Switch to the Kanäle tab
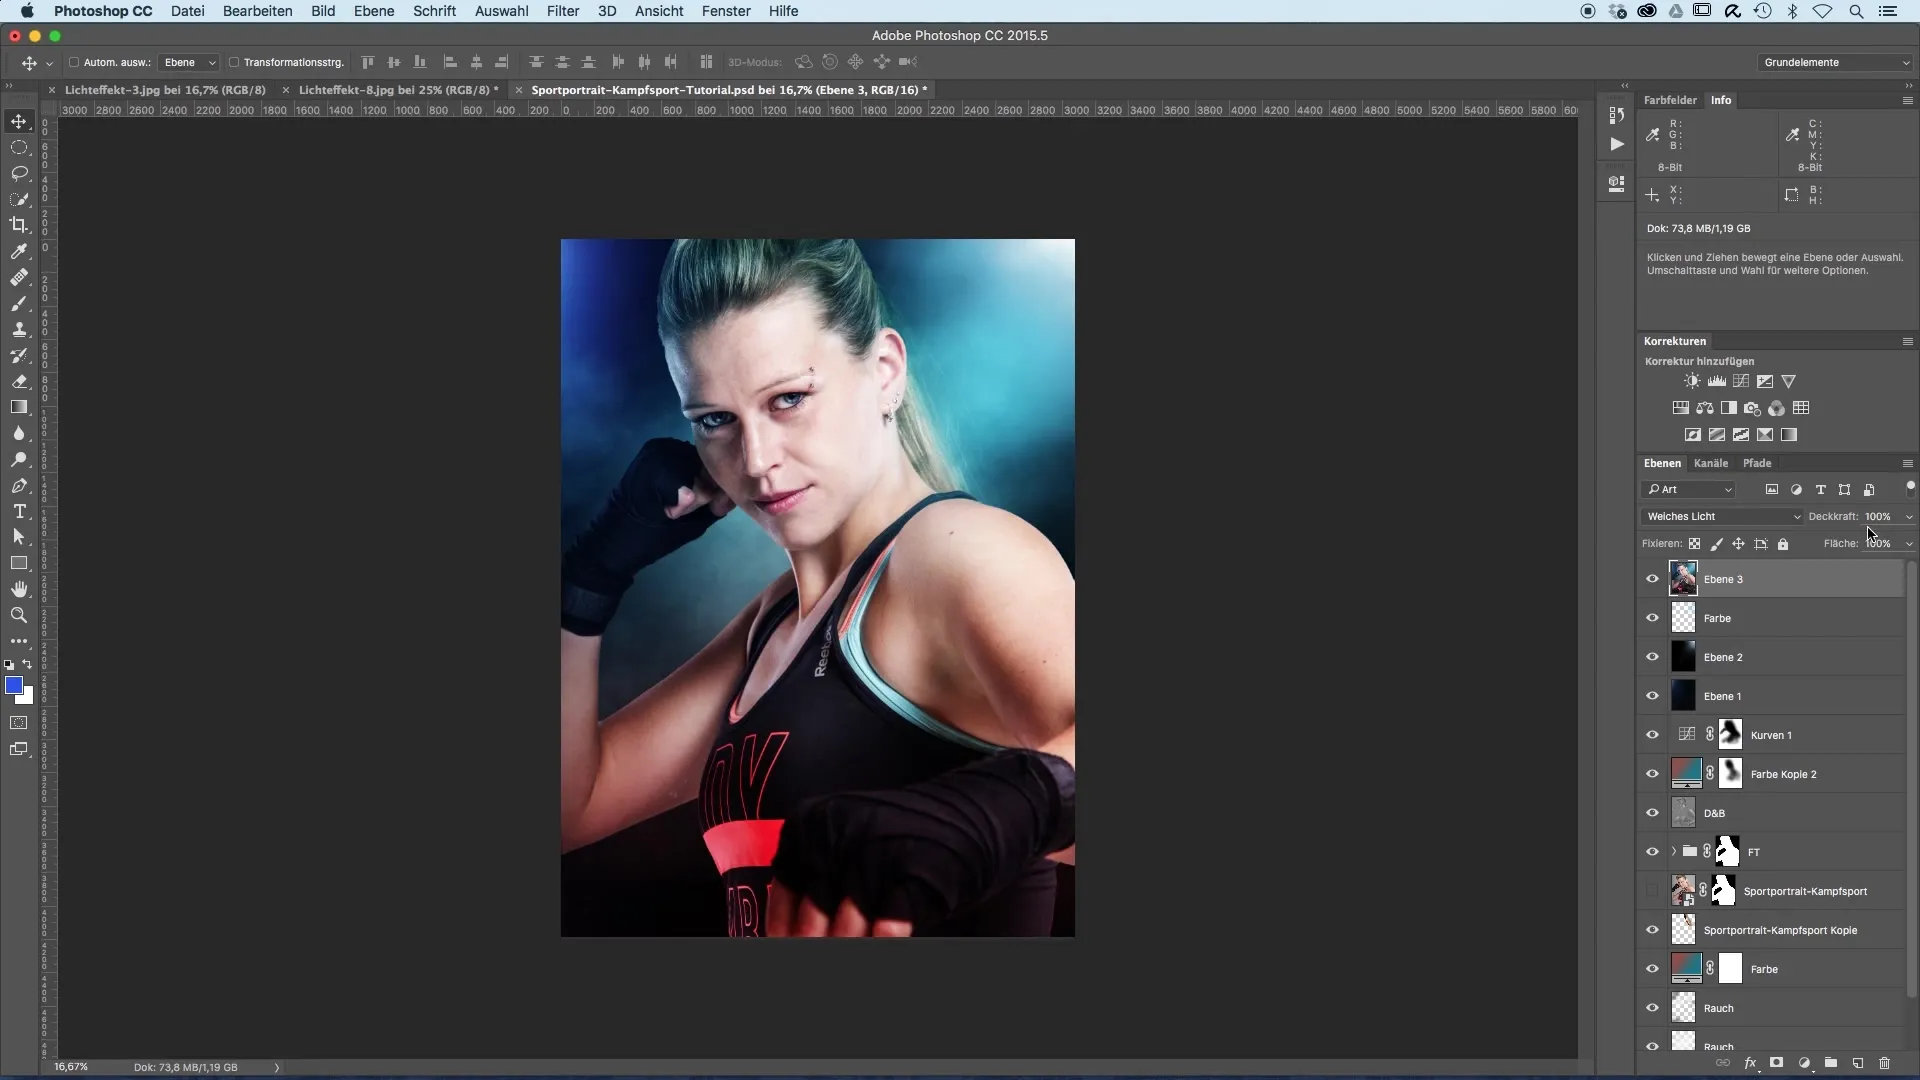Screen dimensions: 1920x1080 coord(1711,463)
